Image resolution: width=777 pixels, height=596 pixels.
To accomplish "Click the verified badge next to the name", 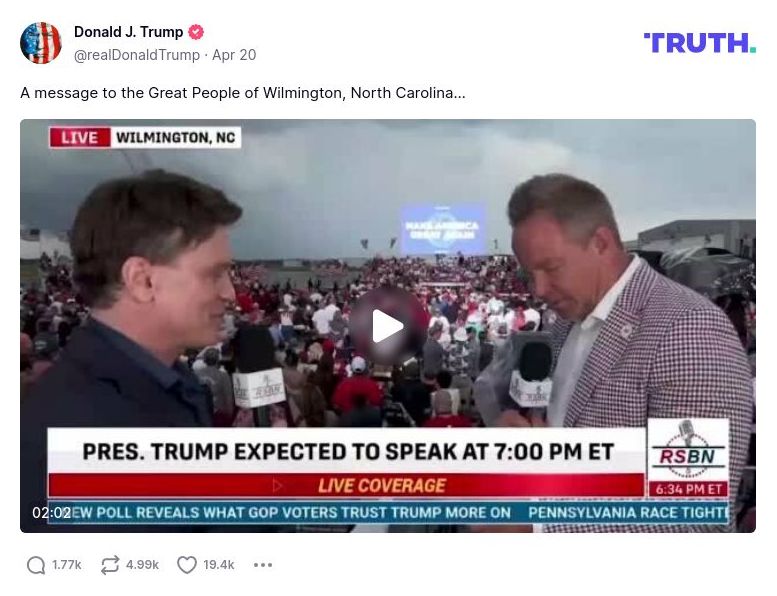I will pyautogui.click(x=196, y=32).
